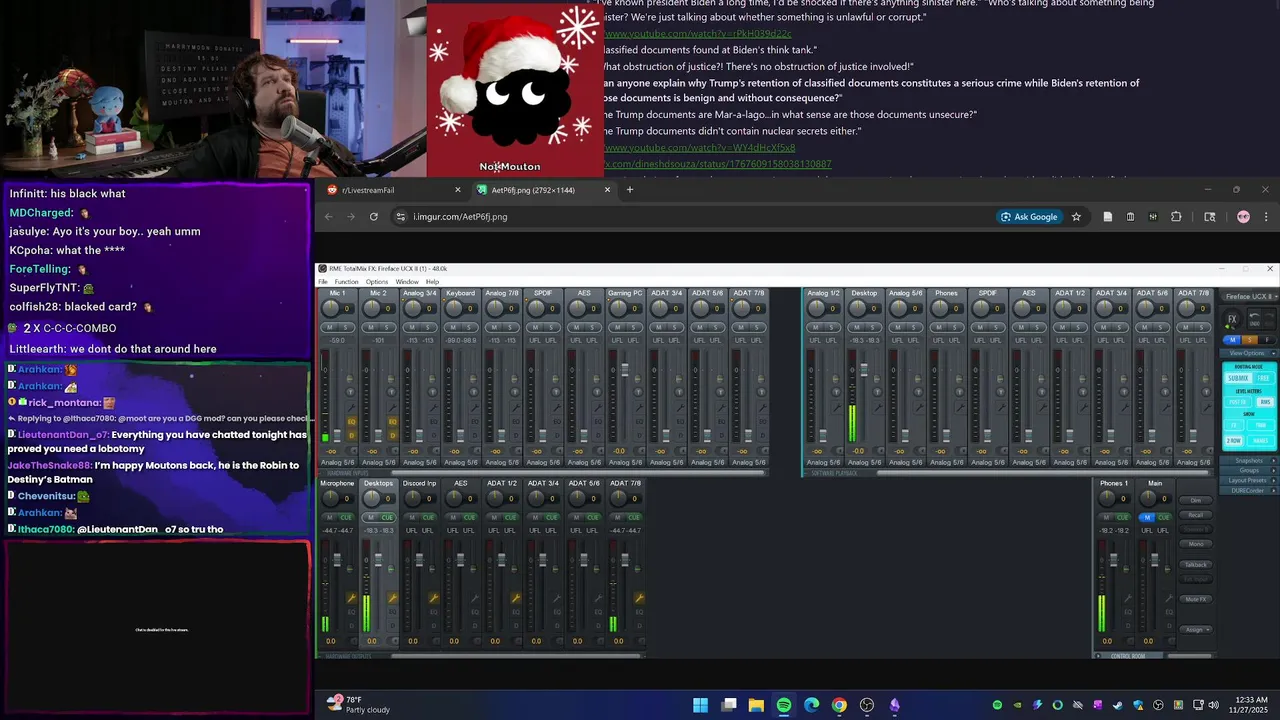Reload the imgur page

point(374,216)
